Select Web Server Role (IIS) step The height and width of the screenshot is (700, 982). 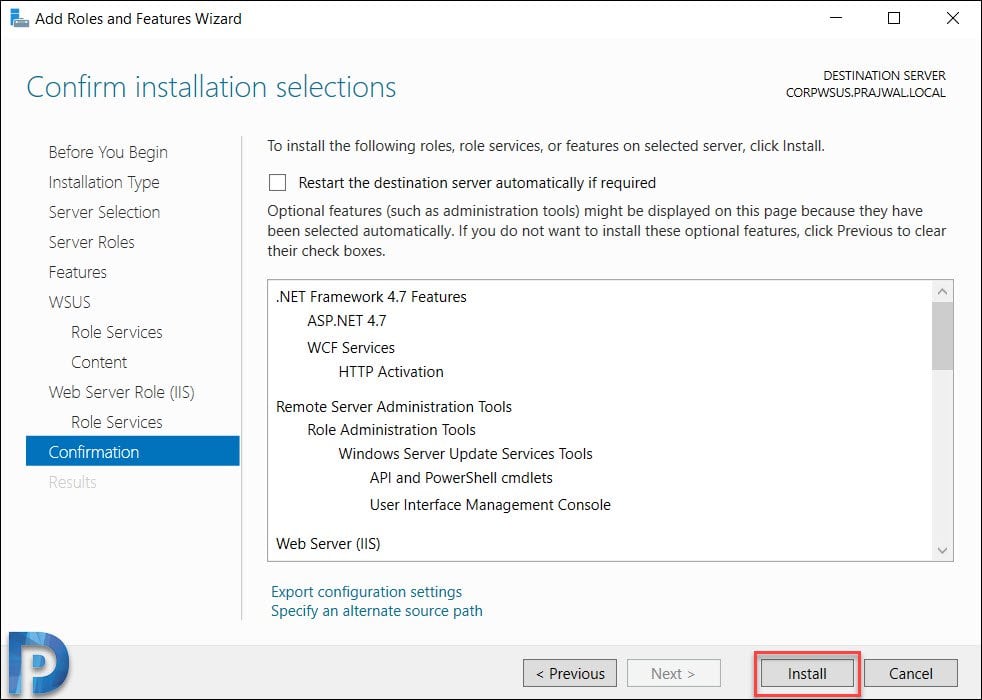[x=121, y=393]
